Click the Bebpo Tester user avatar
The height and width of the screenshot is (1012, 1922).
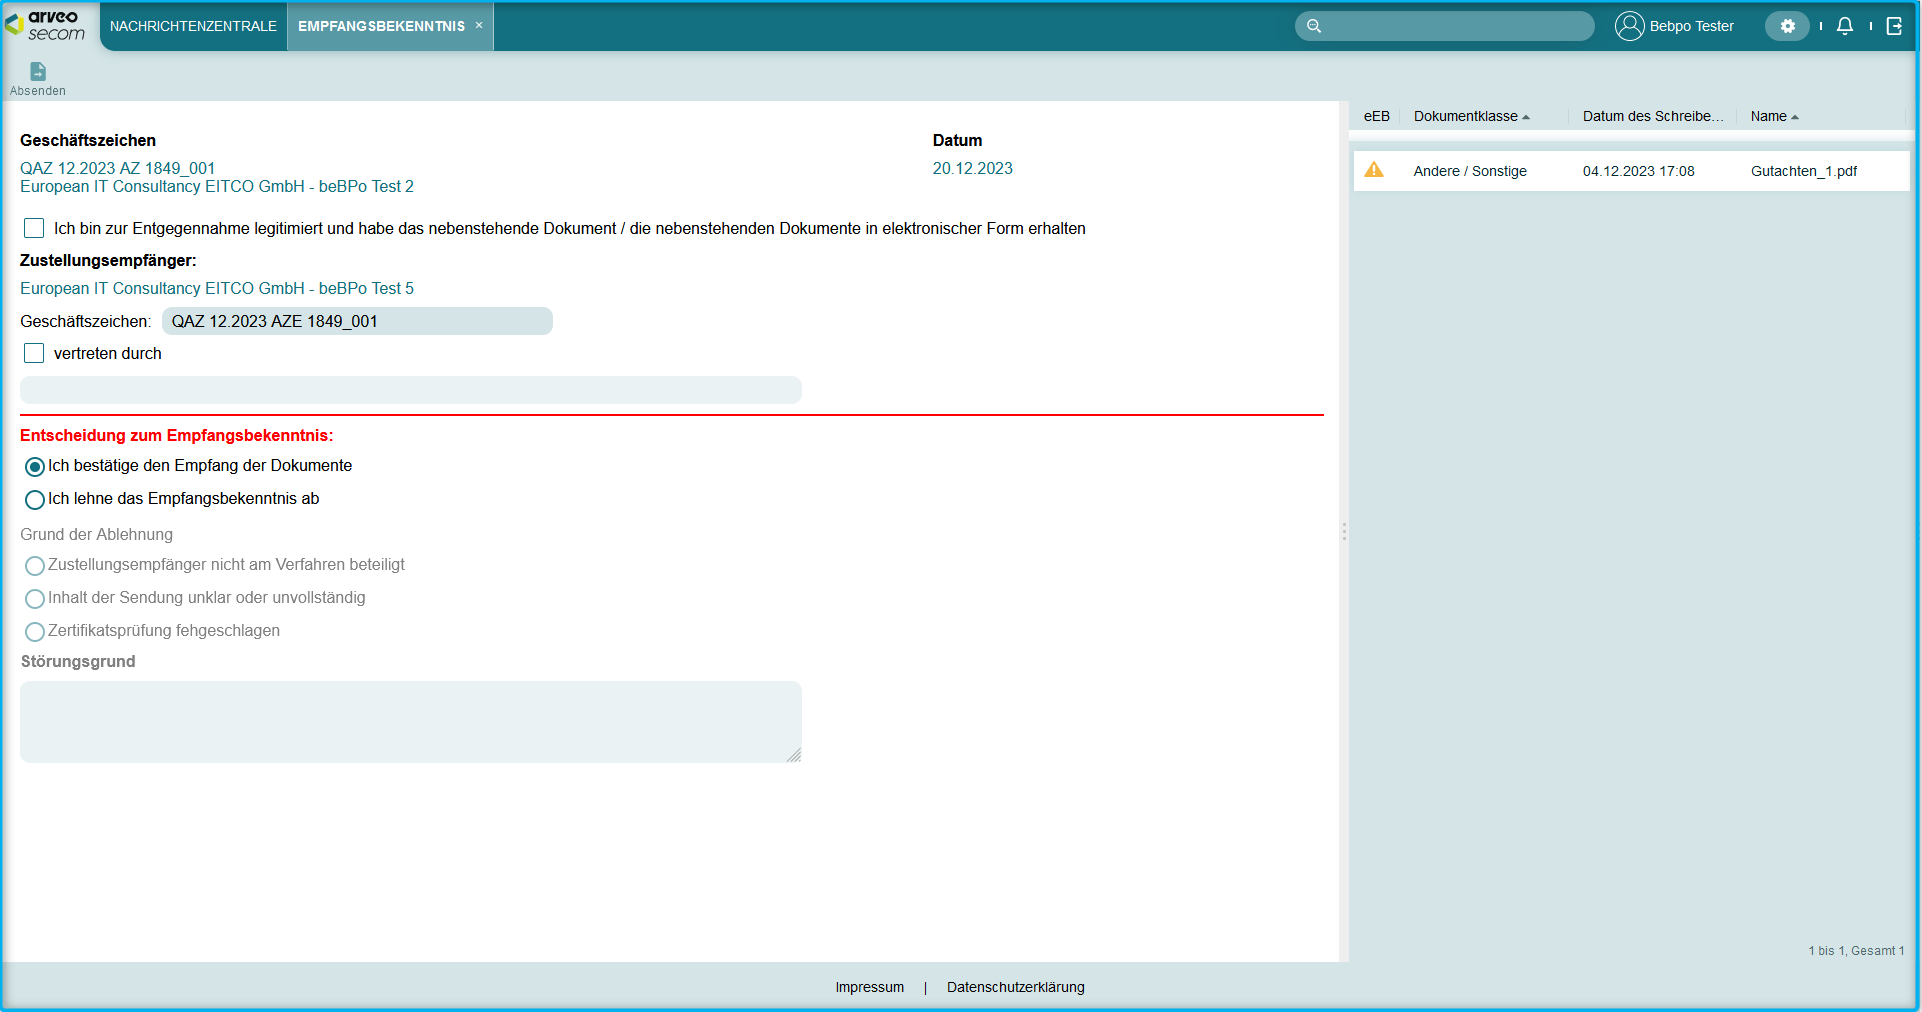(1629, 26)
